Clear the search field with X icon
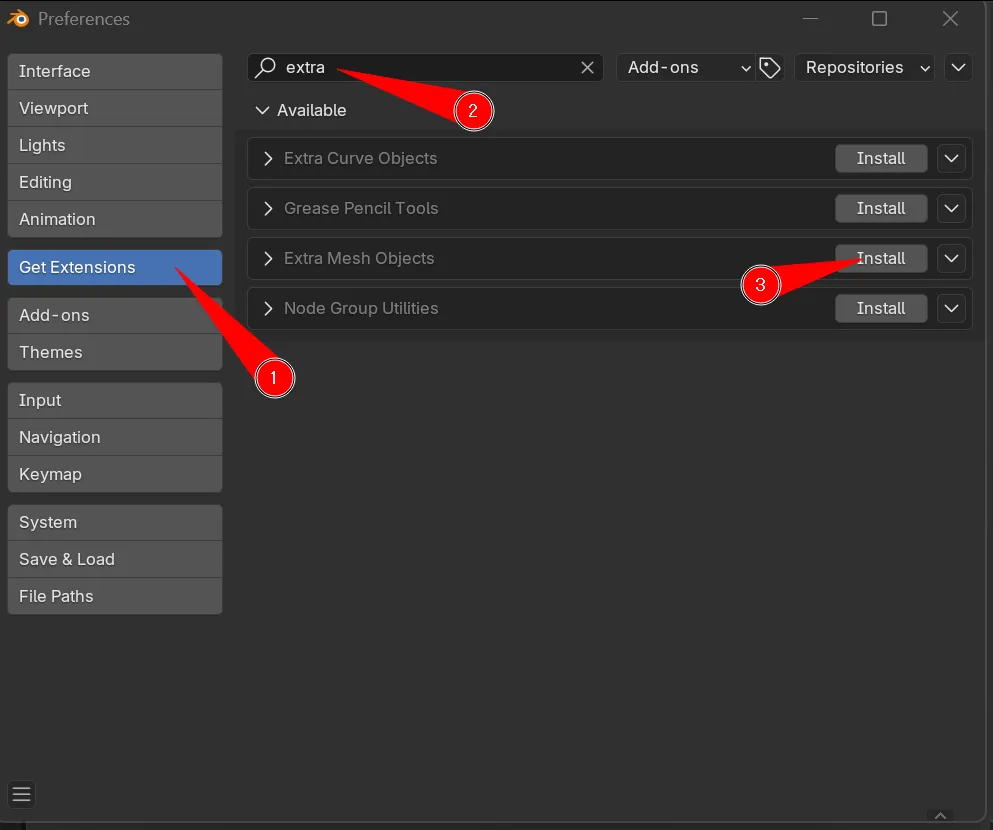Screen dimensions: 993x830 point(588,68)
